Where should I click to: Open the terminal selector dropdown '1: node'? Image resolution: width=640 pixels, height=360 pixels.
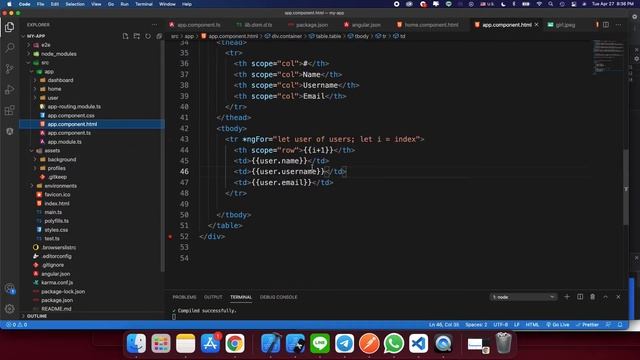click(x=523, y=297)
